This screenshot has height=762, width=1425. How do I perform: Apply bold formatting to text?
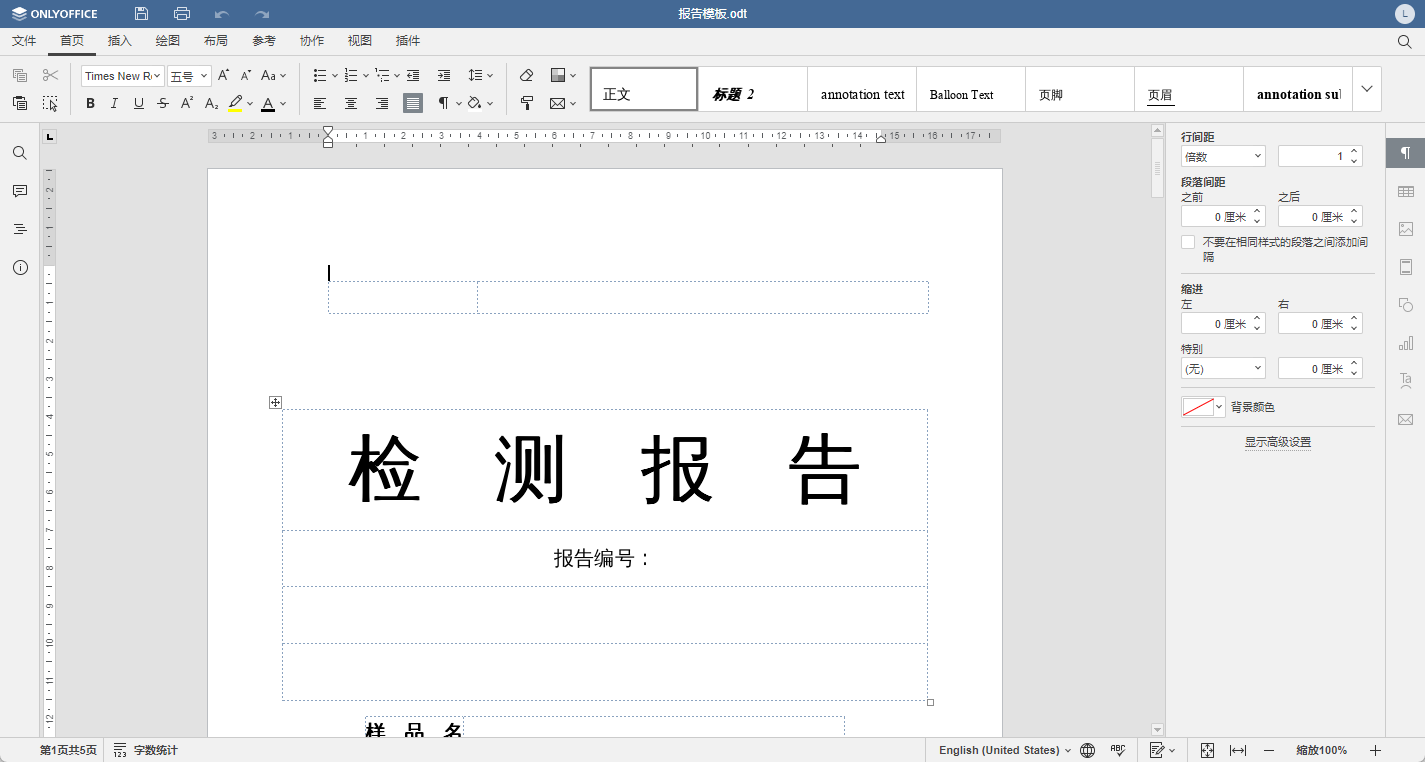[x=90, y=103]
